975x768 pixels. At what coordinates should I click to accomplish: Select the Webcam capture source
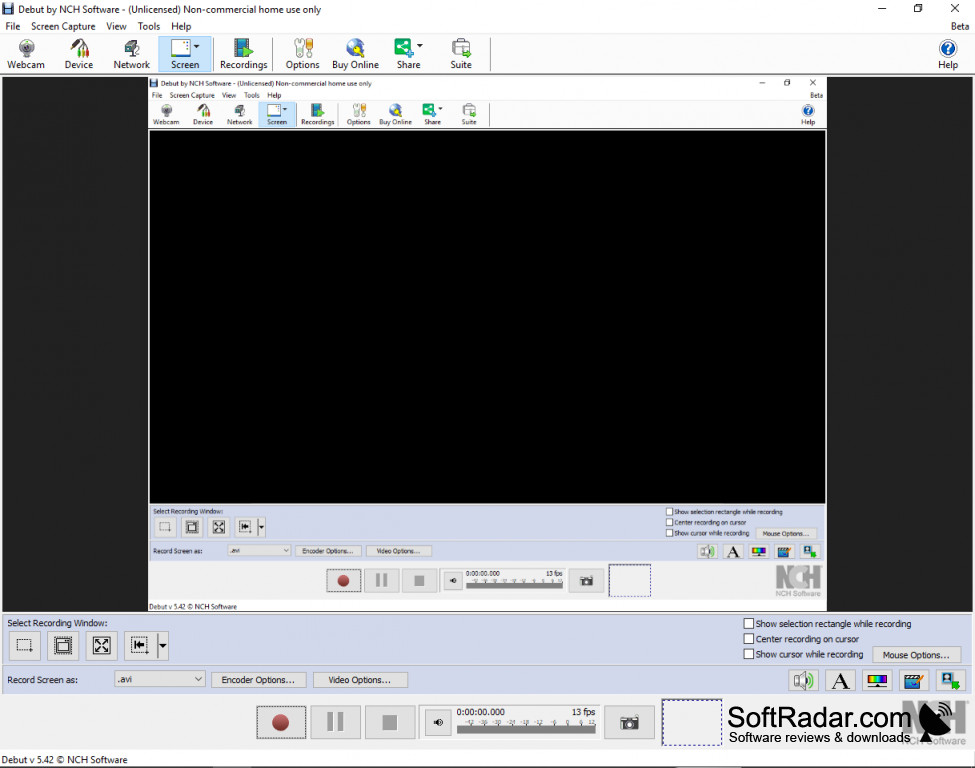[26, 54]
